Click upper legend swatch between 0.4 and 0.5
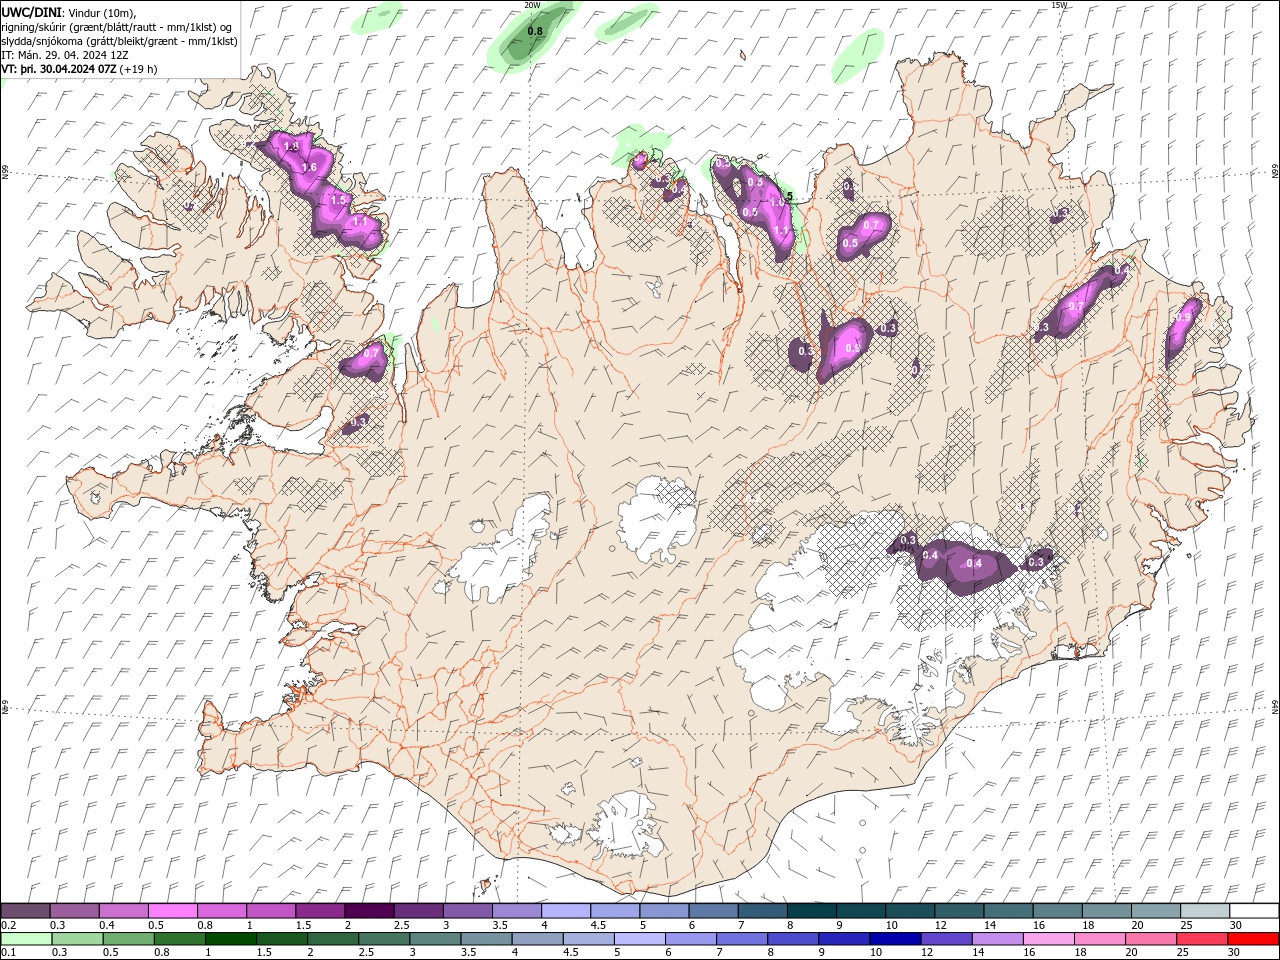The width and height of the screenshot is (1280, 960). (x=123, y=911)
